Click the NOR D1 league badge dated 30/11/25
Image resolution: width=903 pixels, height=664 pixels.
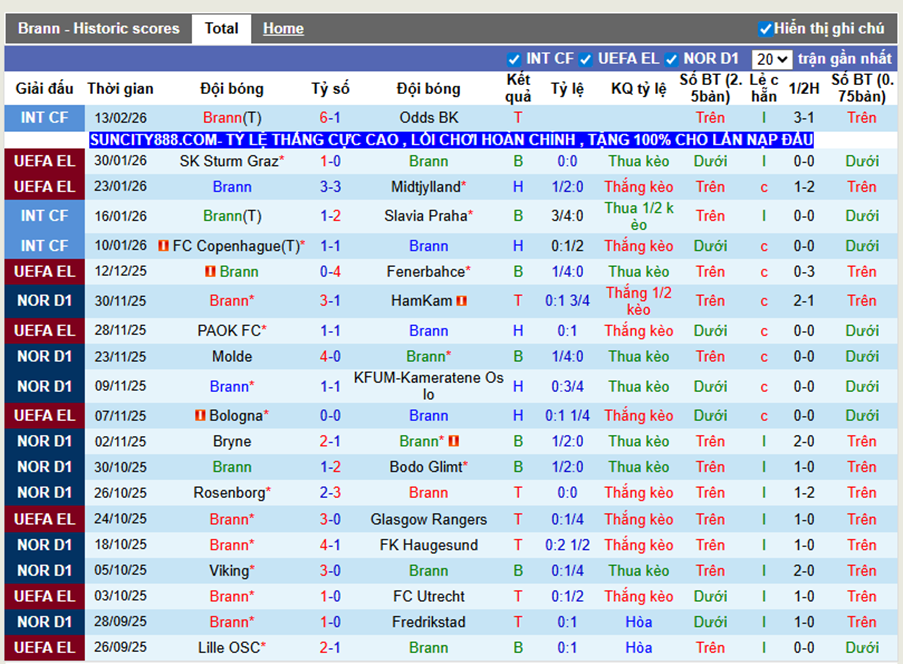44,301
